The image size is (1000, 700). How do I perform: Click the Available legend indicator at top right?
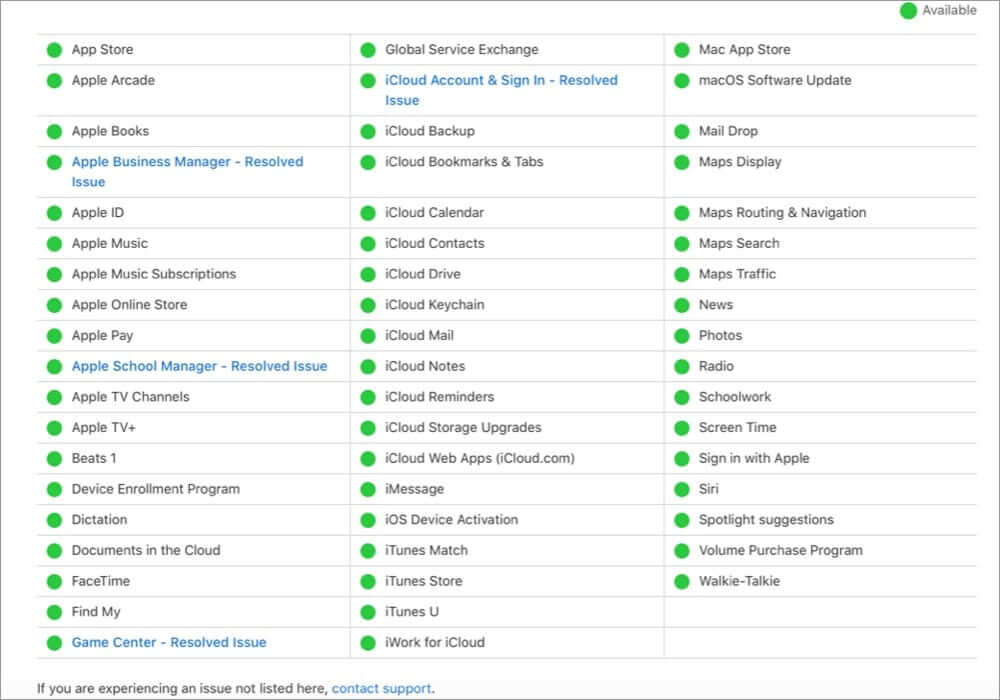908,10
